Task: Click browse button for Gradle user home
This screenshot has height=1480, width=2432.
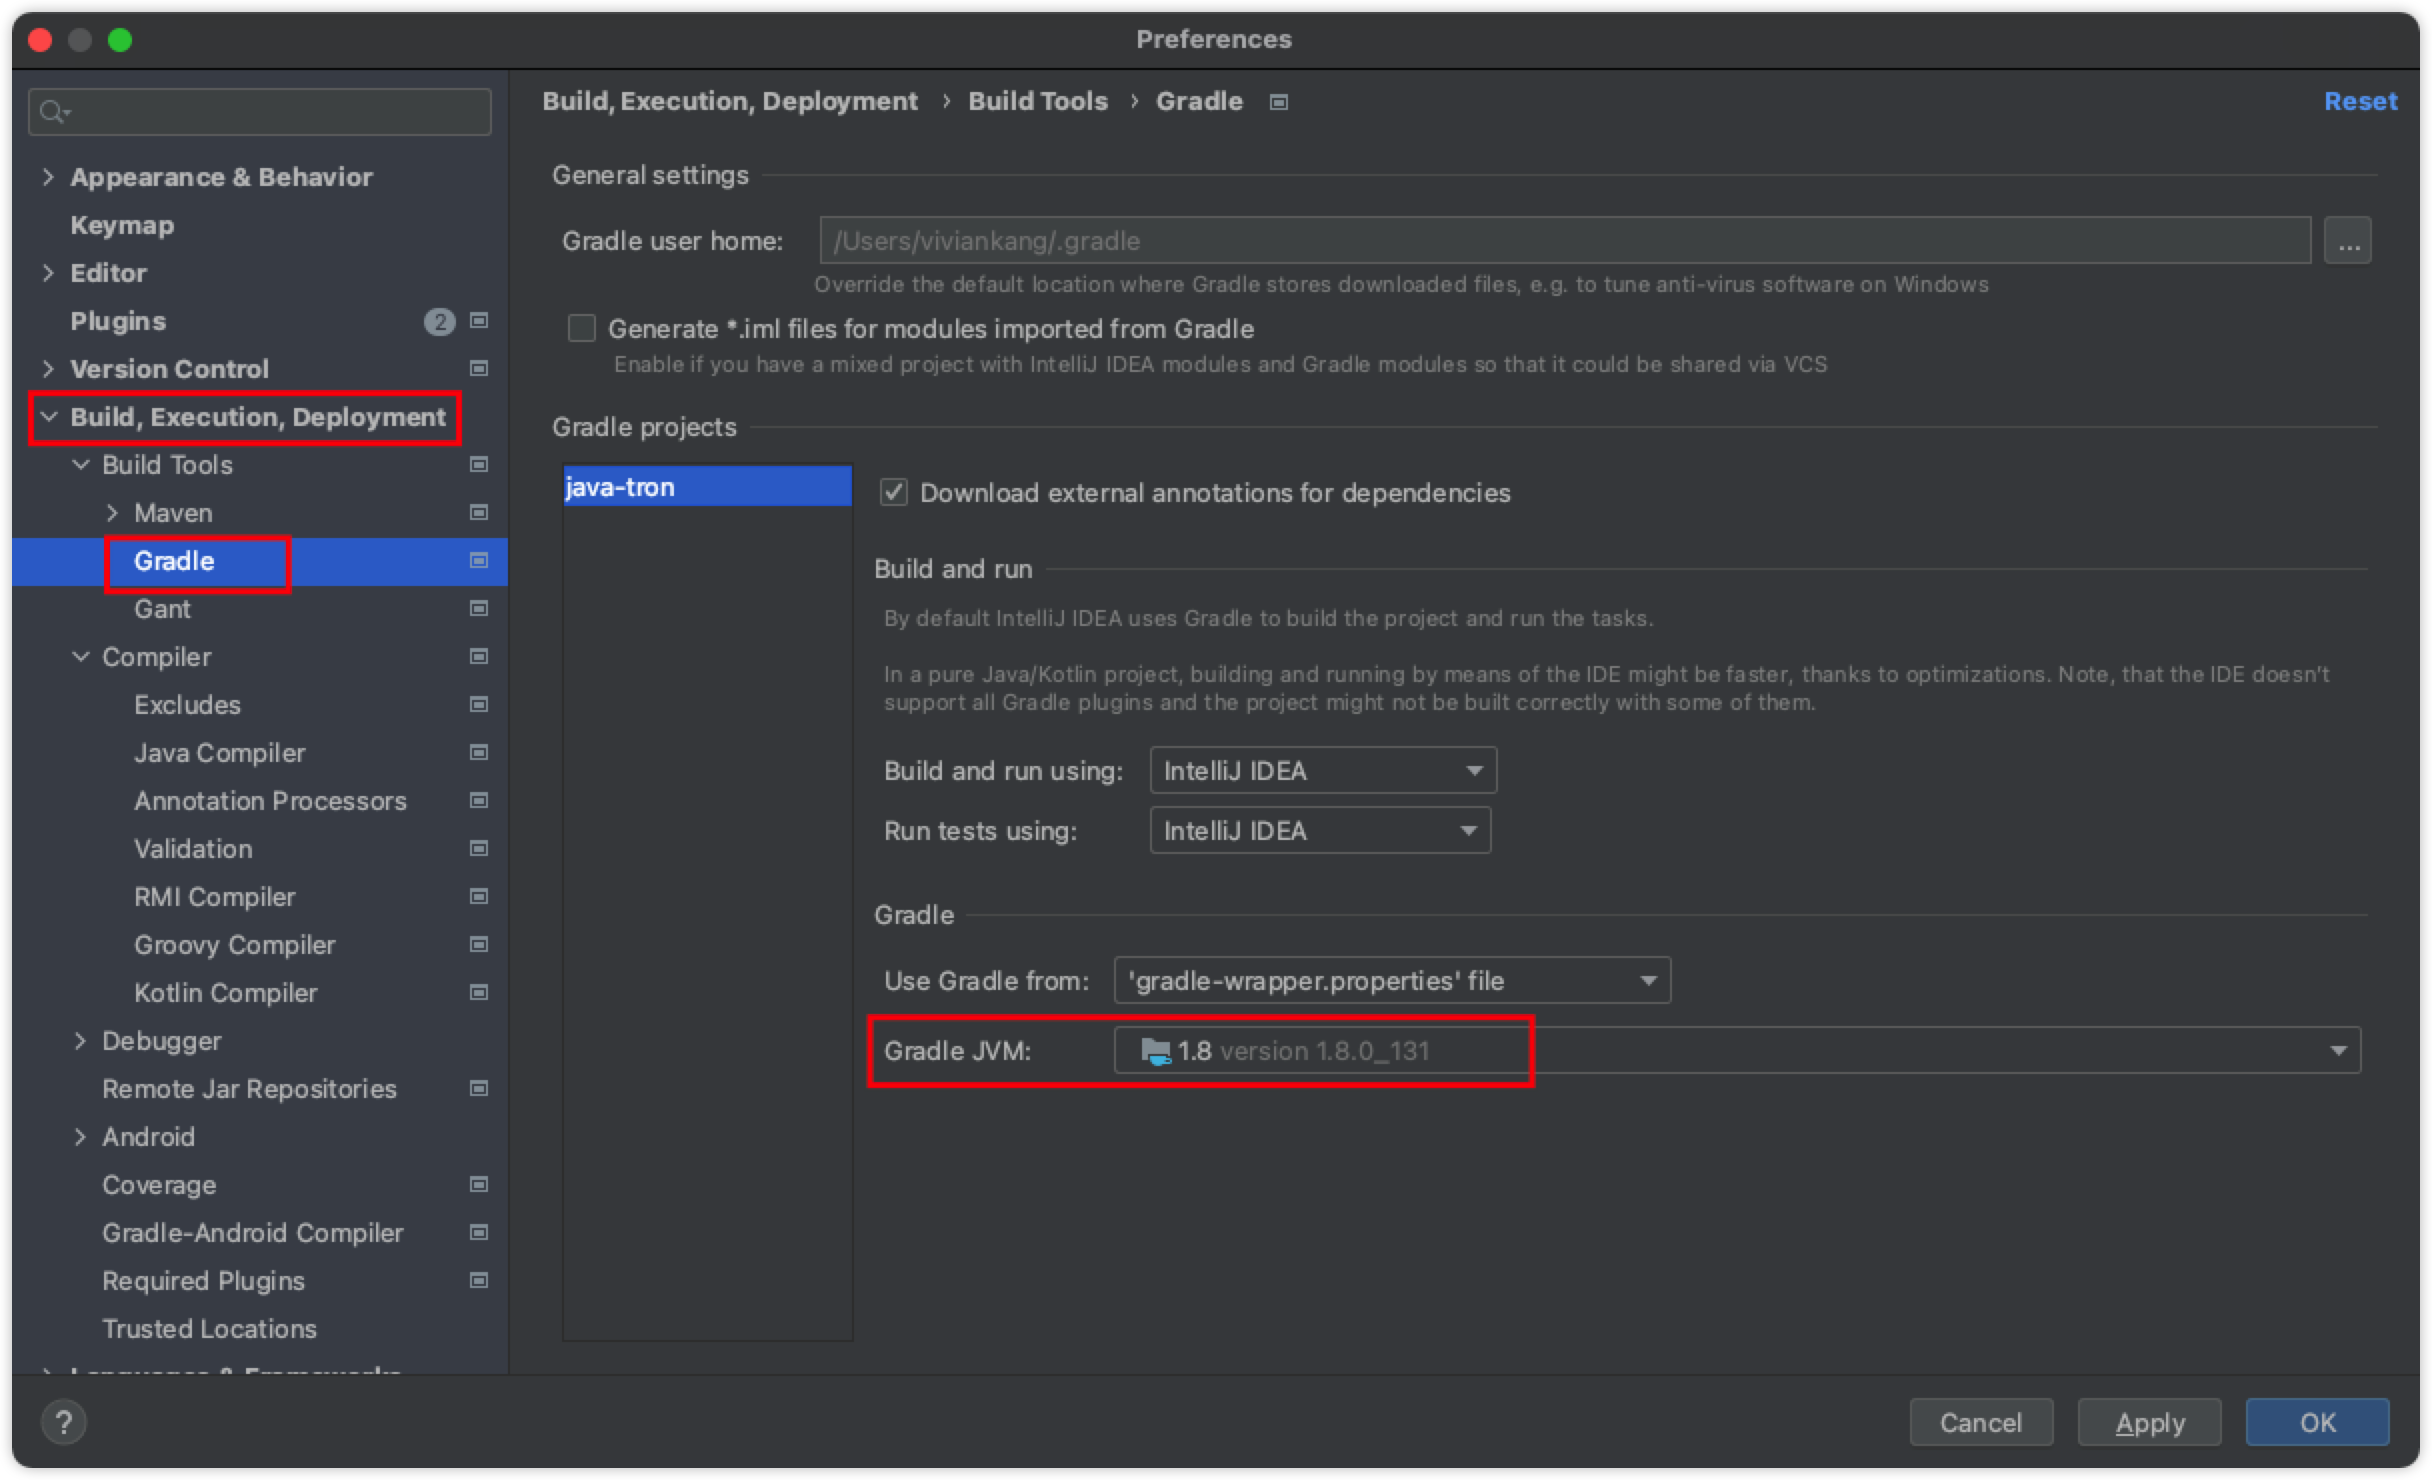Action: (x=2347, y=241)
